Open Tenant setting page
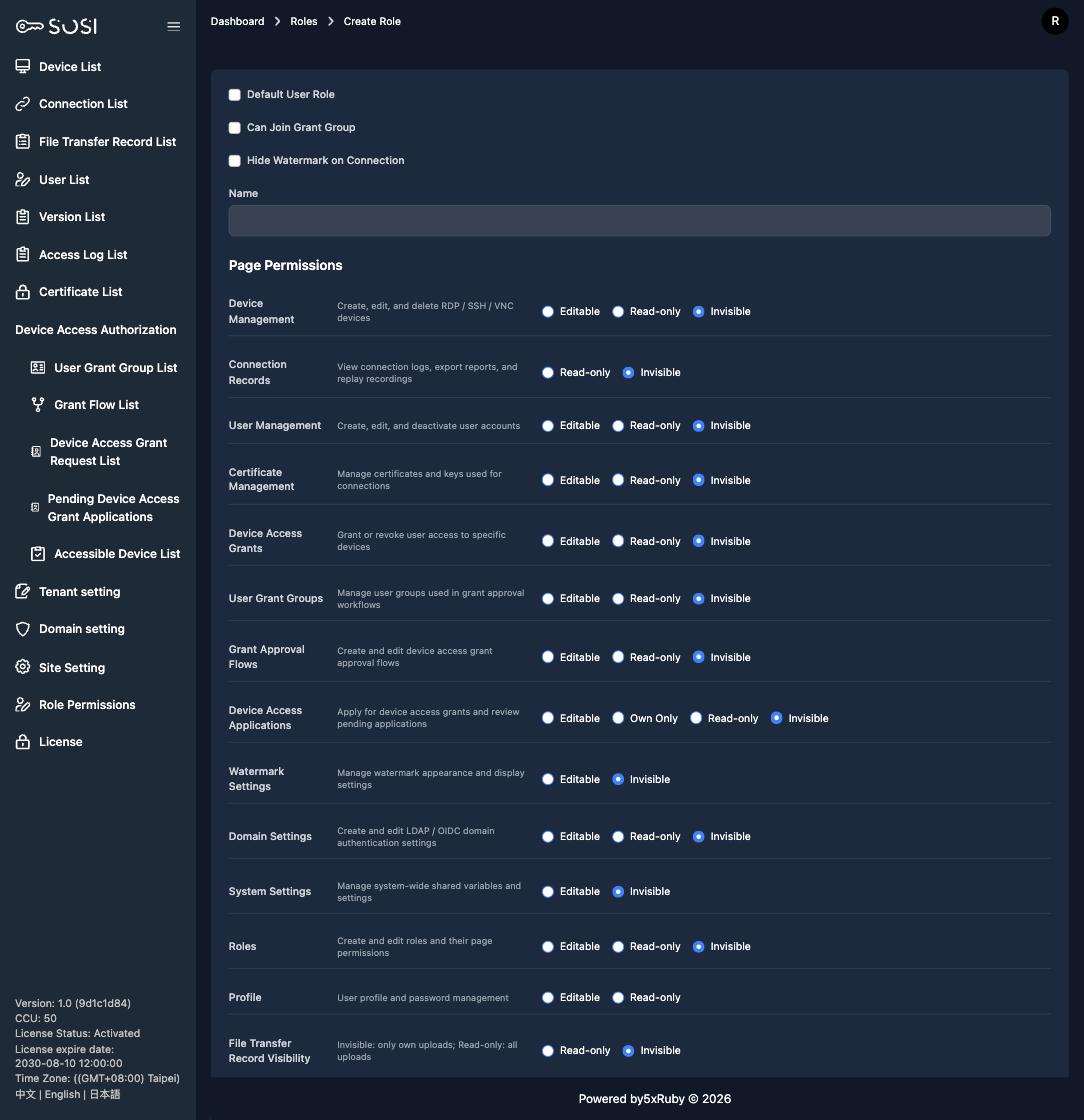Screen dimensions: 1084x1120 (79, 591)
